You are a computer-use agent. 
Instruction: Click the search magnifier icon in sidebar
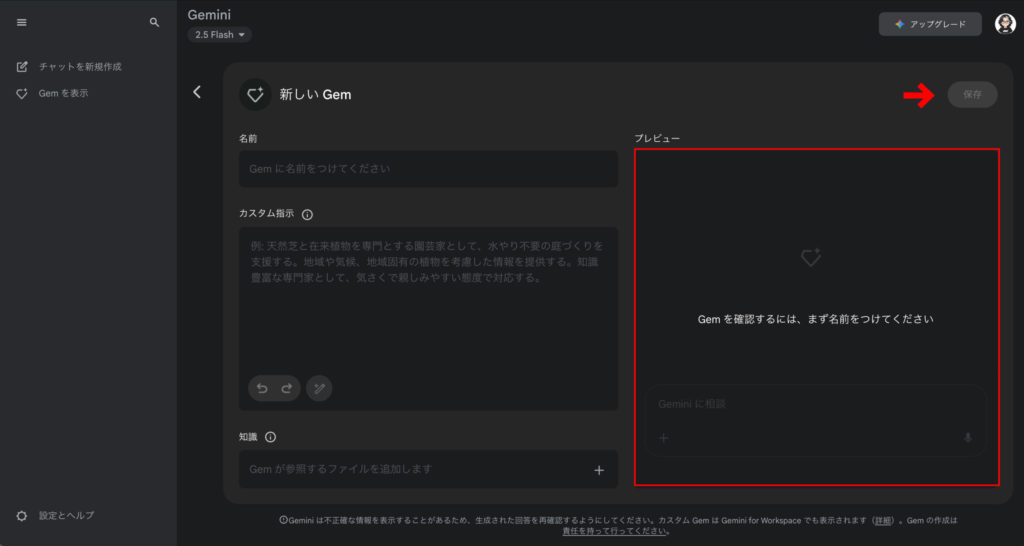click(x=154, y=22)
